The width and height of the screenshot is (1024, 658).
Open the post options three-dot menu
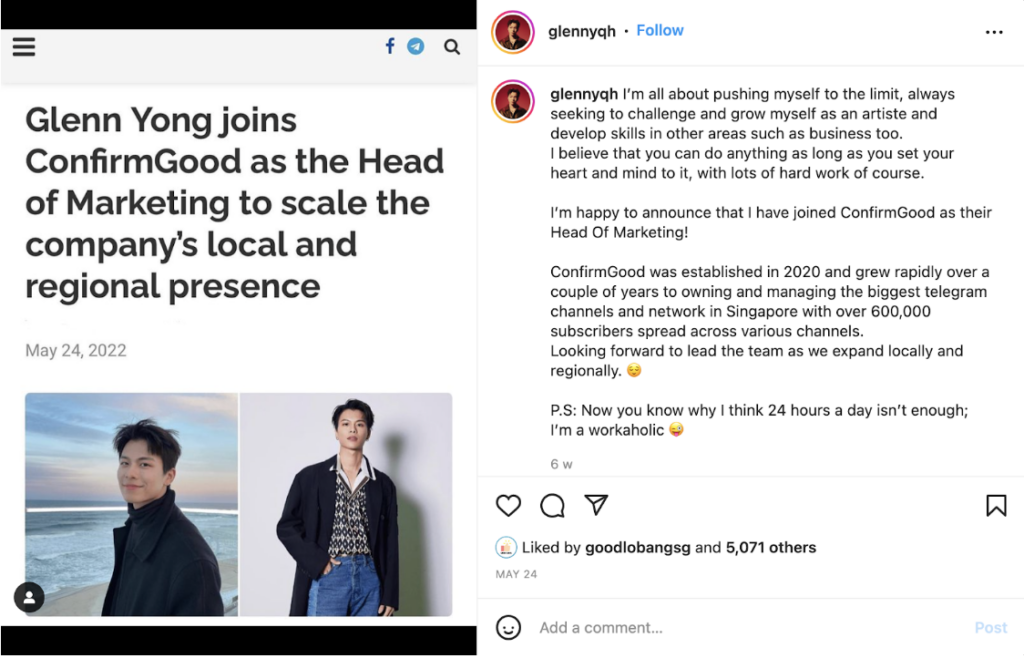click(x=995, y=32)
